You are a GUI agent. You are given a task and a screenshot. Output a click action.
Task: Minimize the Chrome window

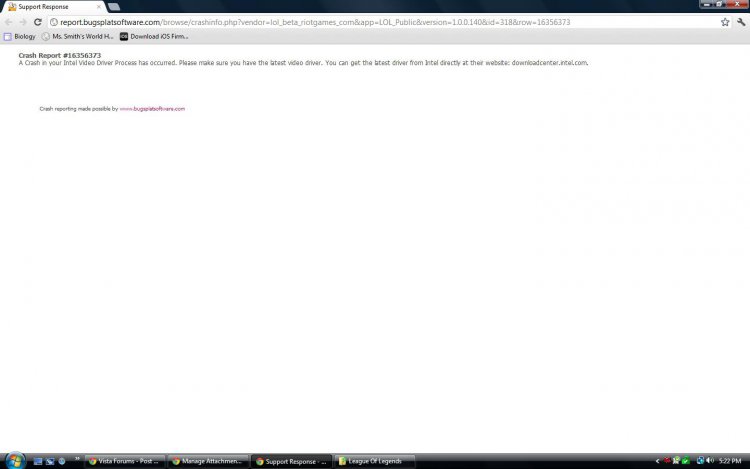click(707, 4)
